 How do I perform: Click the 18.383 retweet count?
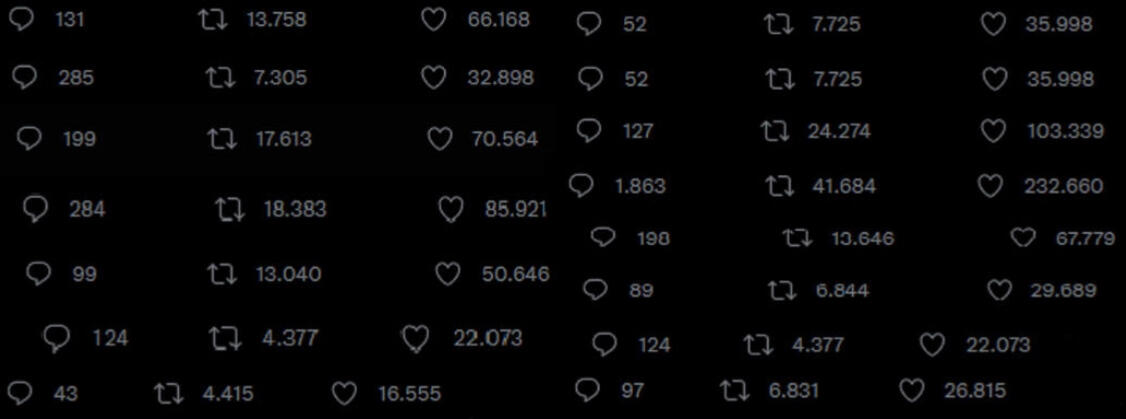295,210
